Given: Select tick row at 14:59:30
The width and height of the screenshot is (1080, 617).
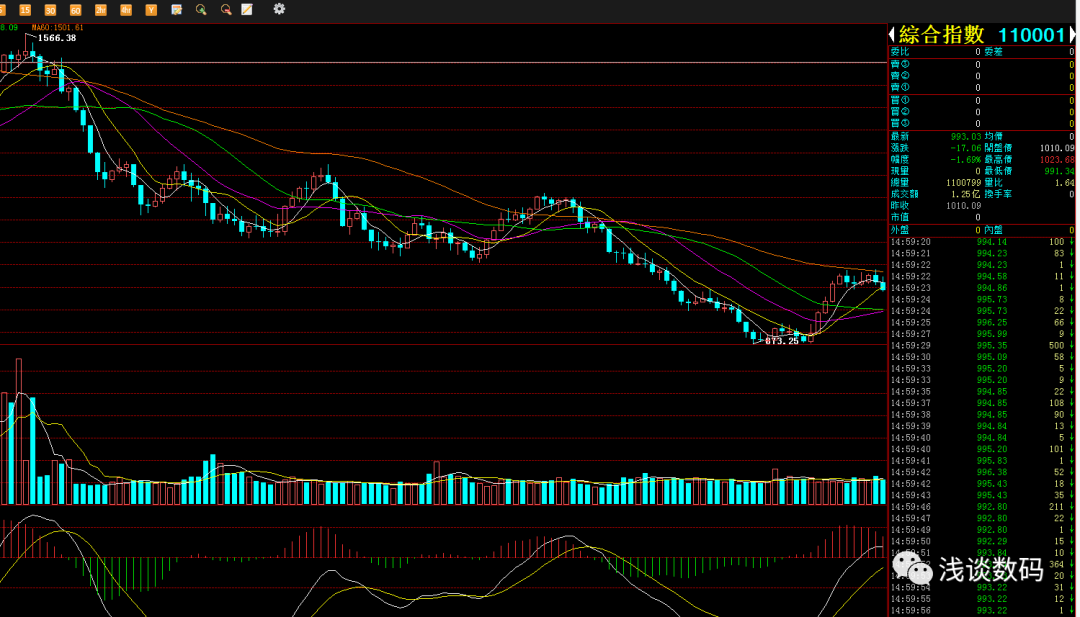Looking at the screenshot, I should (982, 357).
